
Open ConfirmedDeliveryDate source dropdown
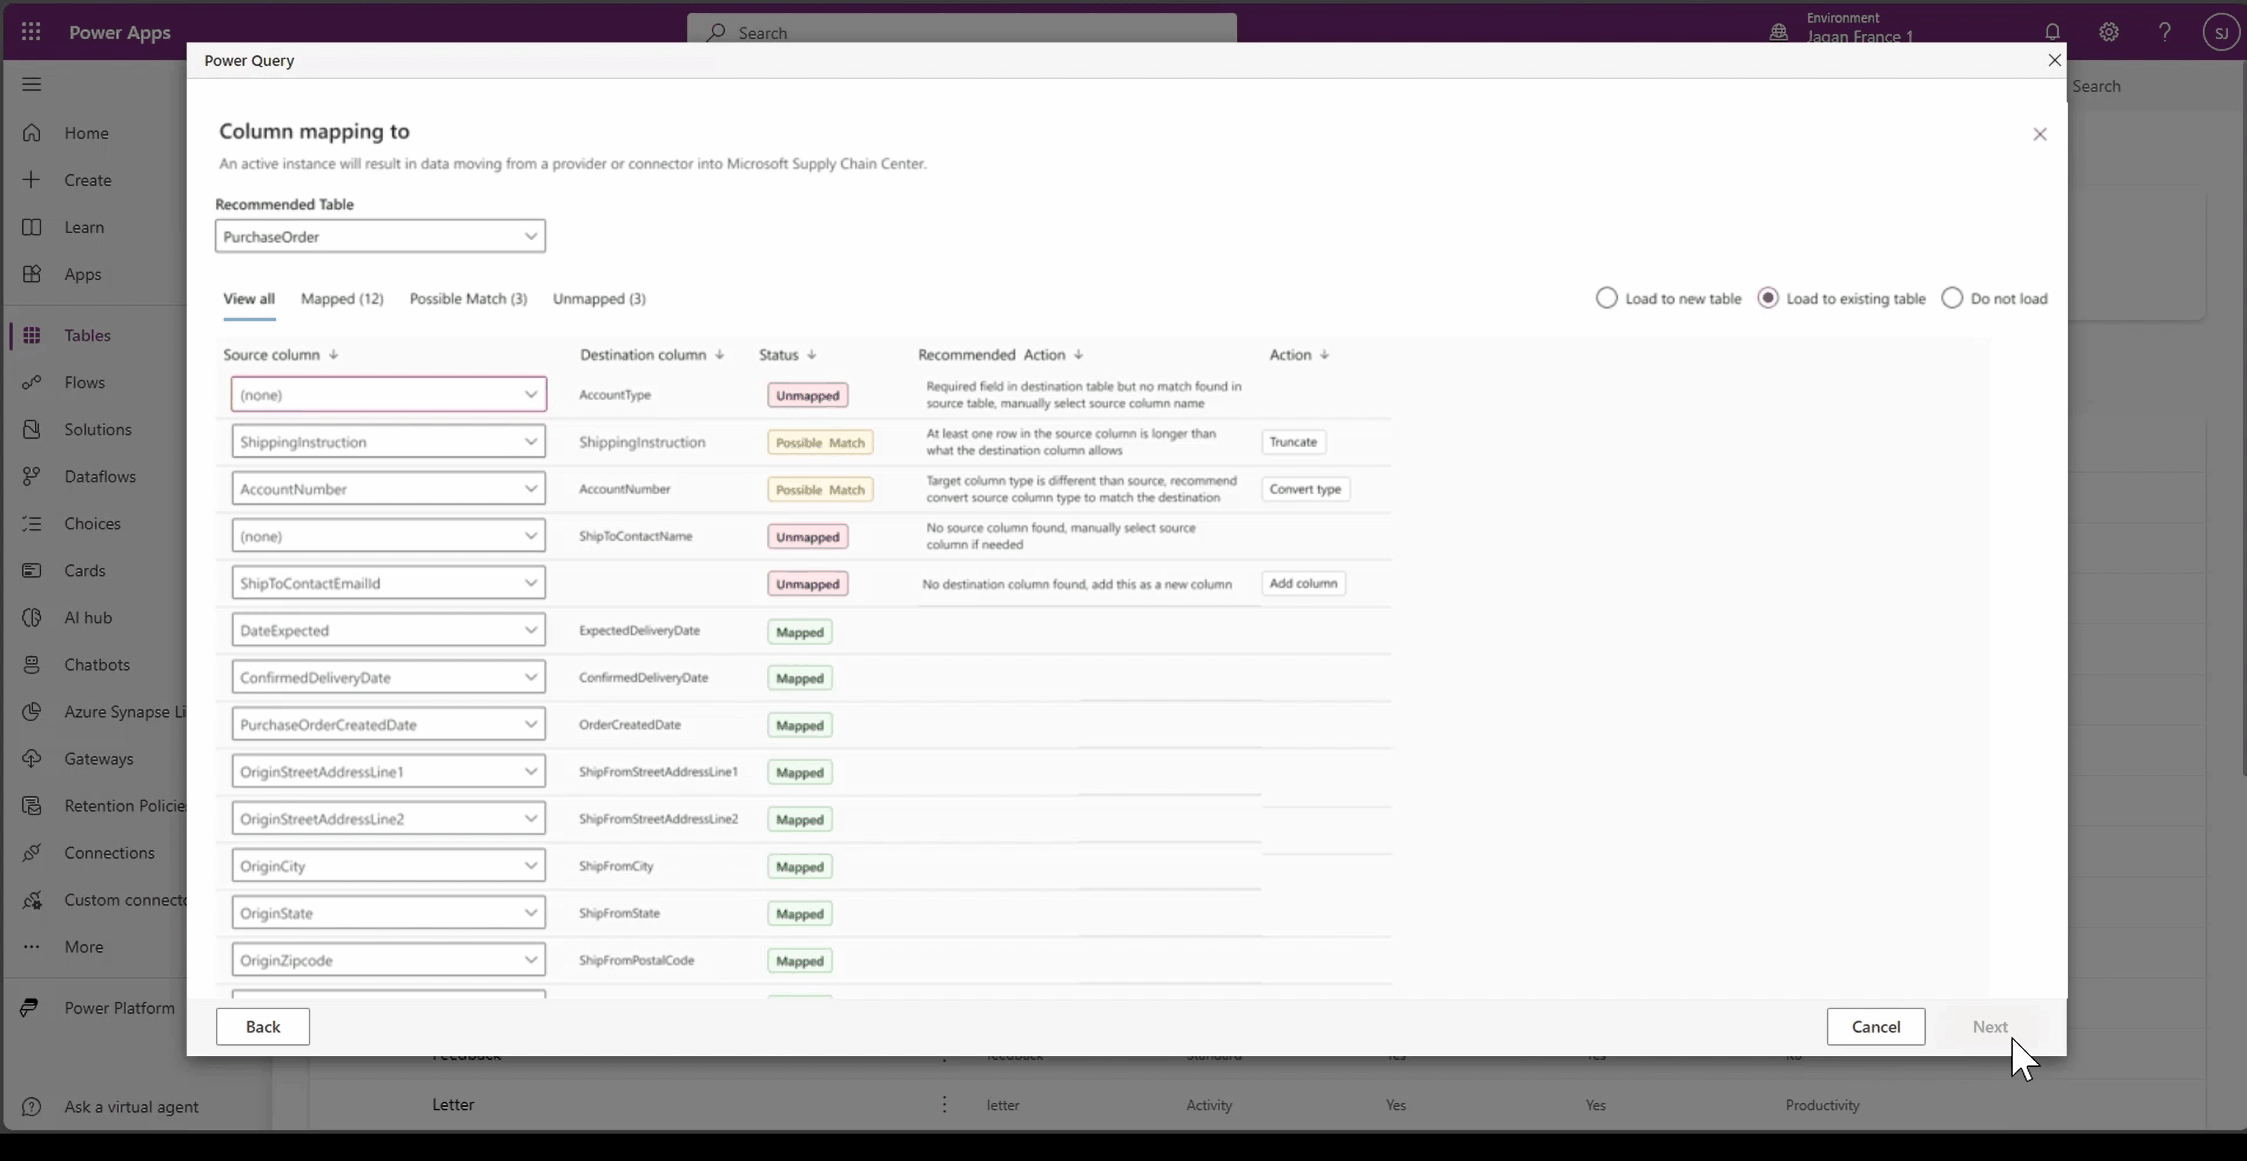pos(388,677)
